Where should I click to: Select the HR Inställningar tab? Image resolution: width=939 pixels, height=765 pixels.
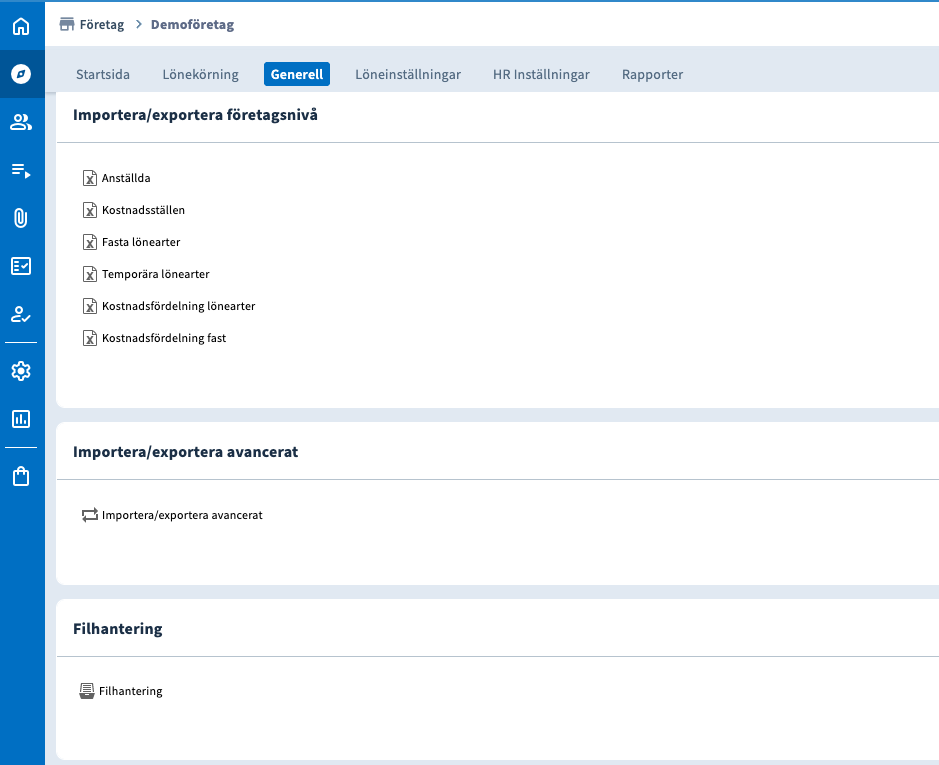coord(541,74)
